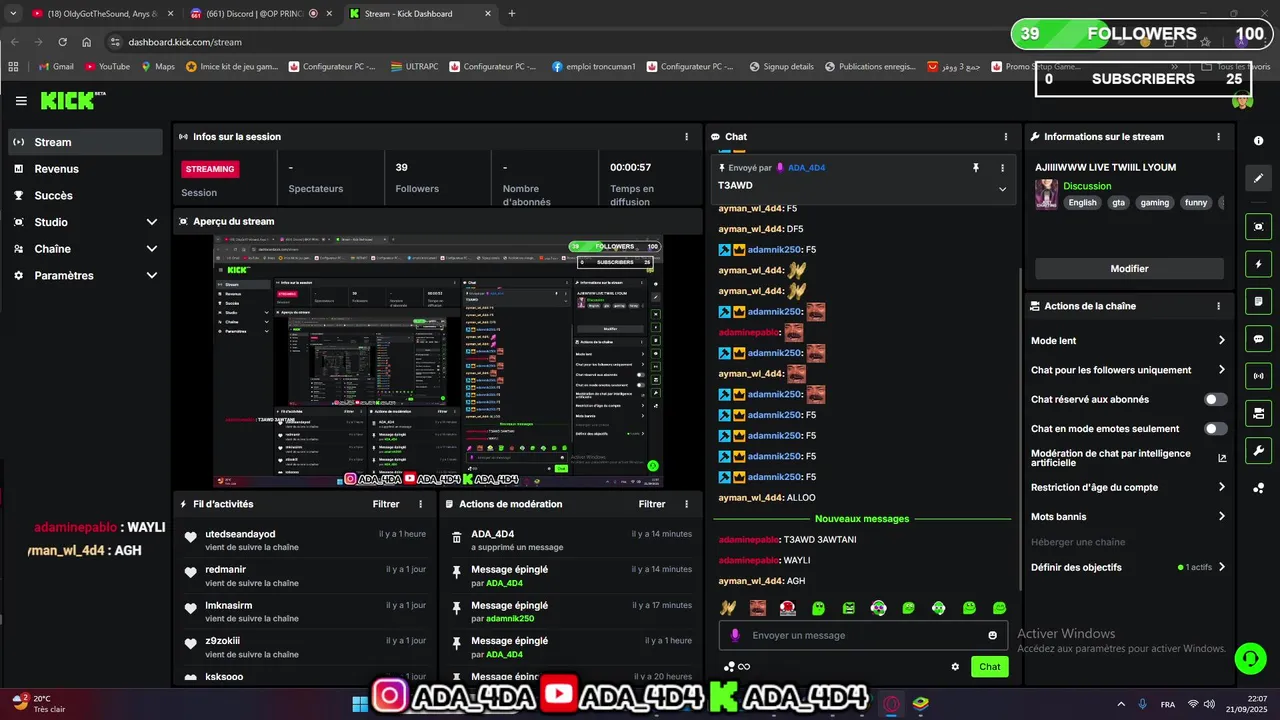Open Fil d'activités three-dot menu
1280x720 pixels.
coord(420,504)
